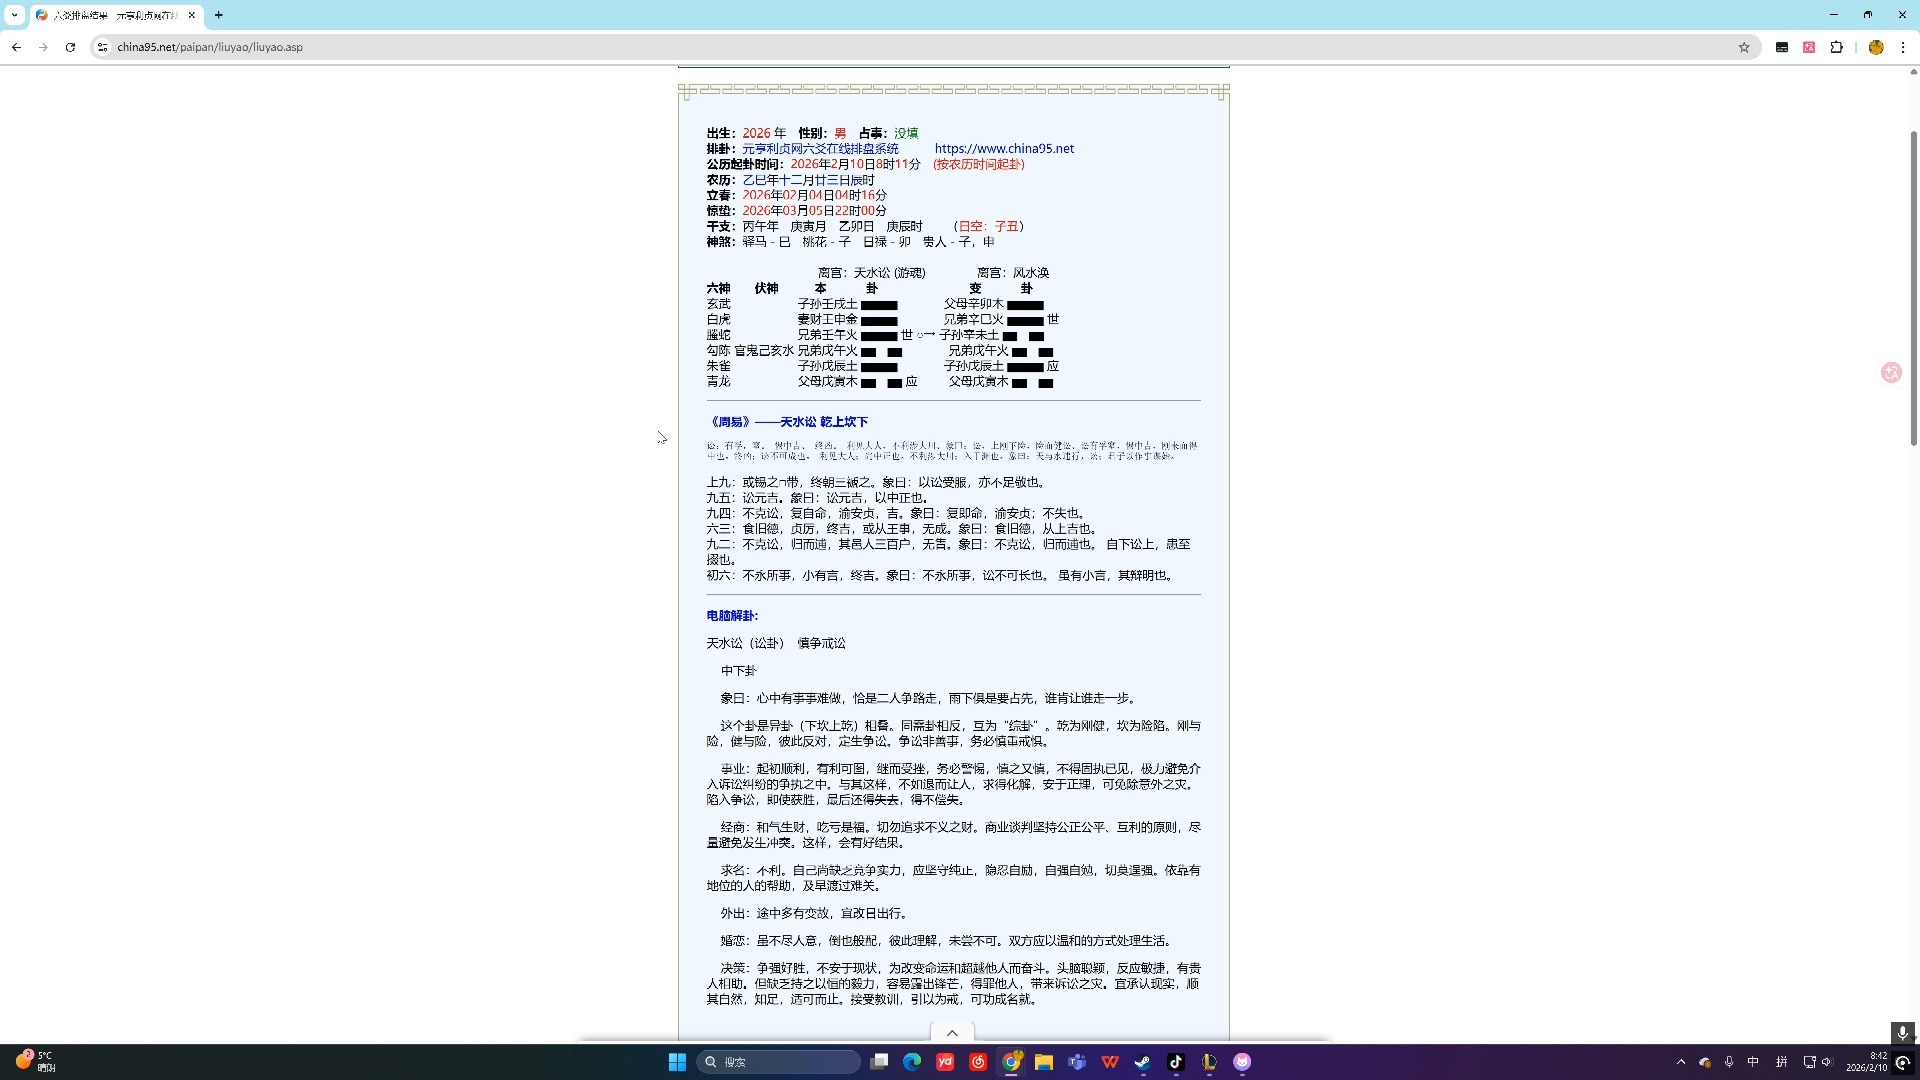This screenshot has height=1080, width=1920.
Task: Click the Chrome profile avatar icon
Action: (x=1876, y=47)
